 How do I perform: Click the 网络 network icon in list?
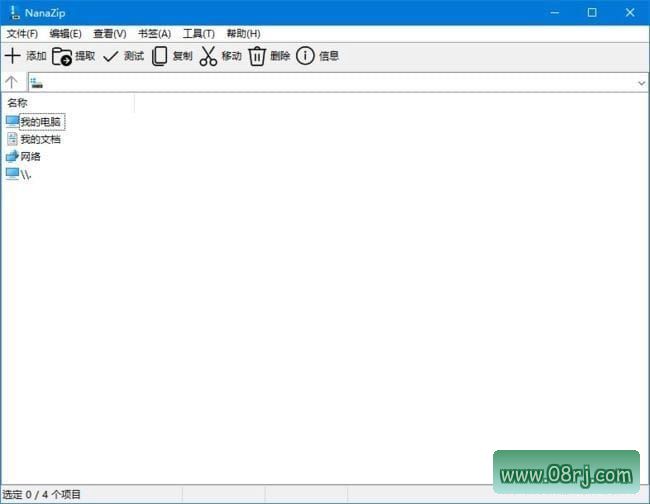12,156
